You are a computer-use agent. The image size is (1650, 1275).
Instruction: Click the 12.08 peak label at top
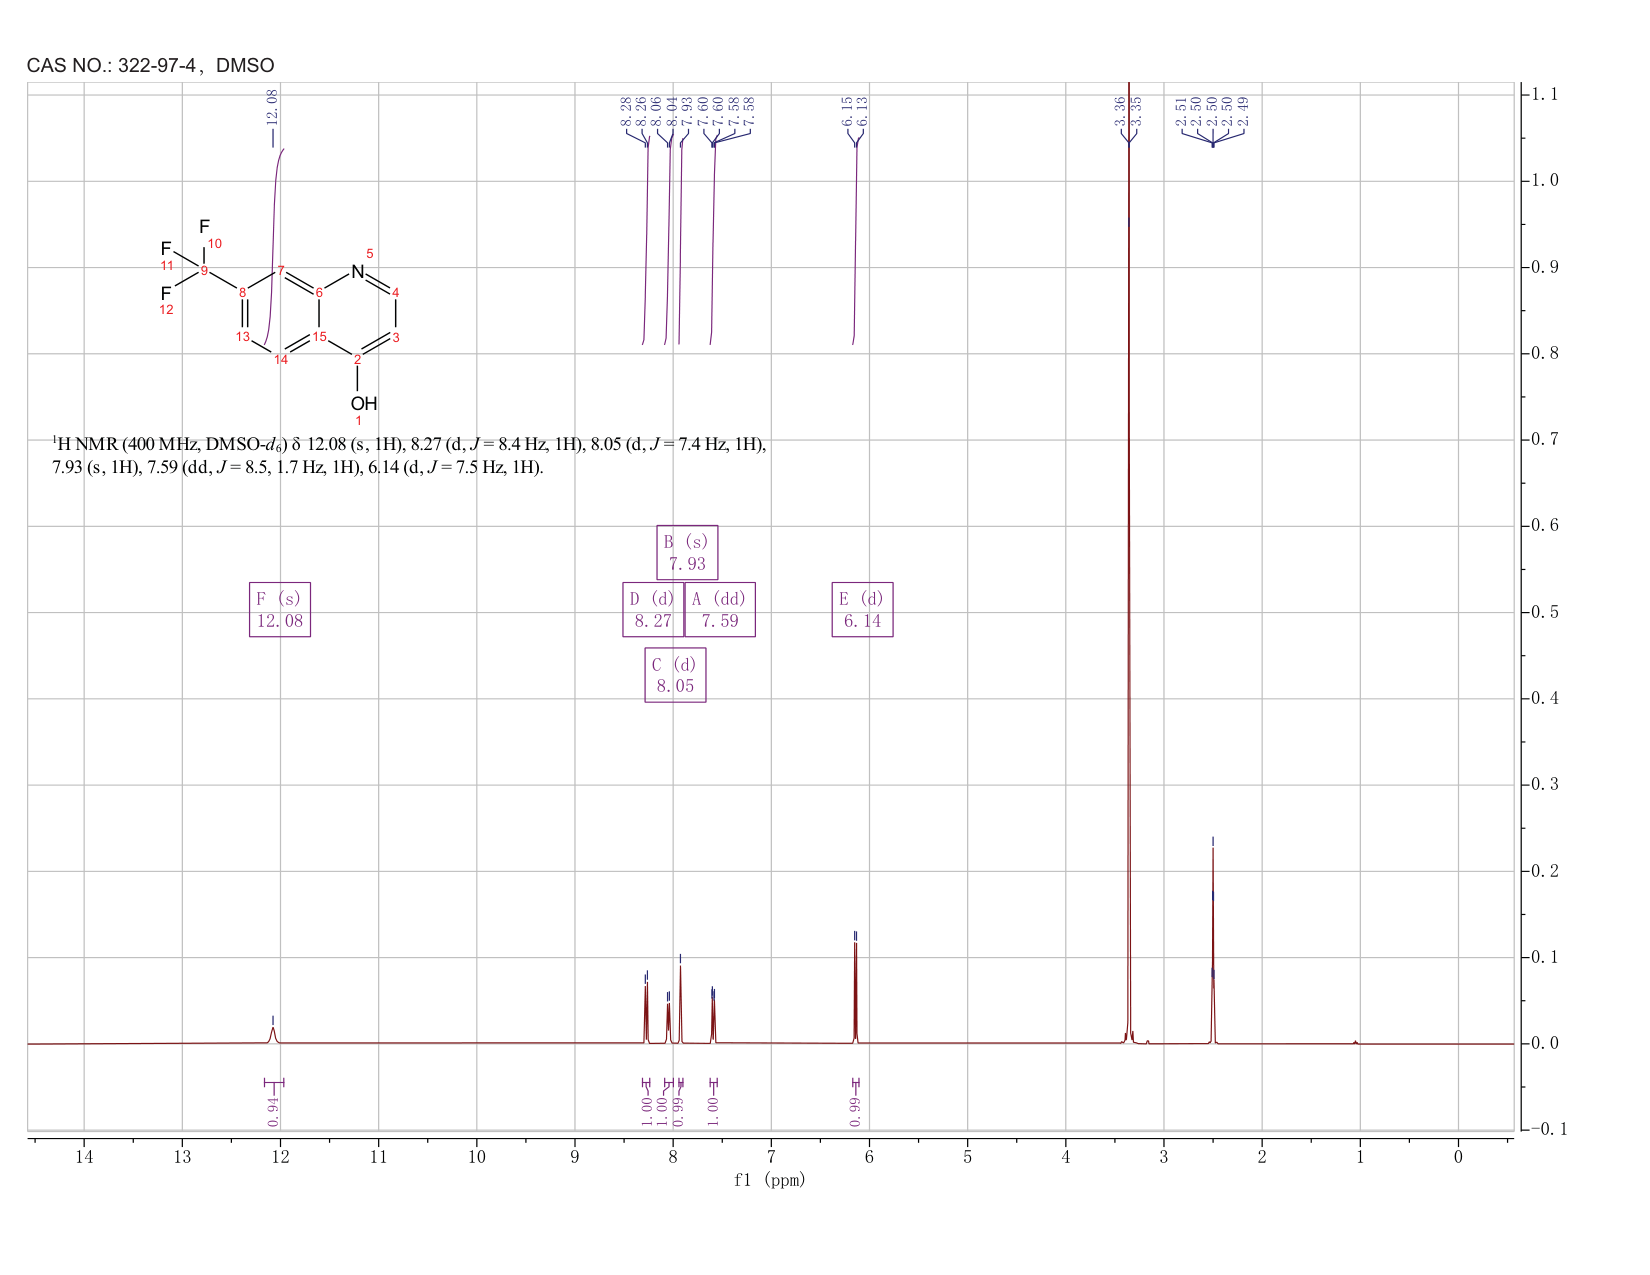[272, 106]
